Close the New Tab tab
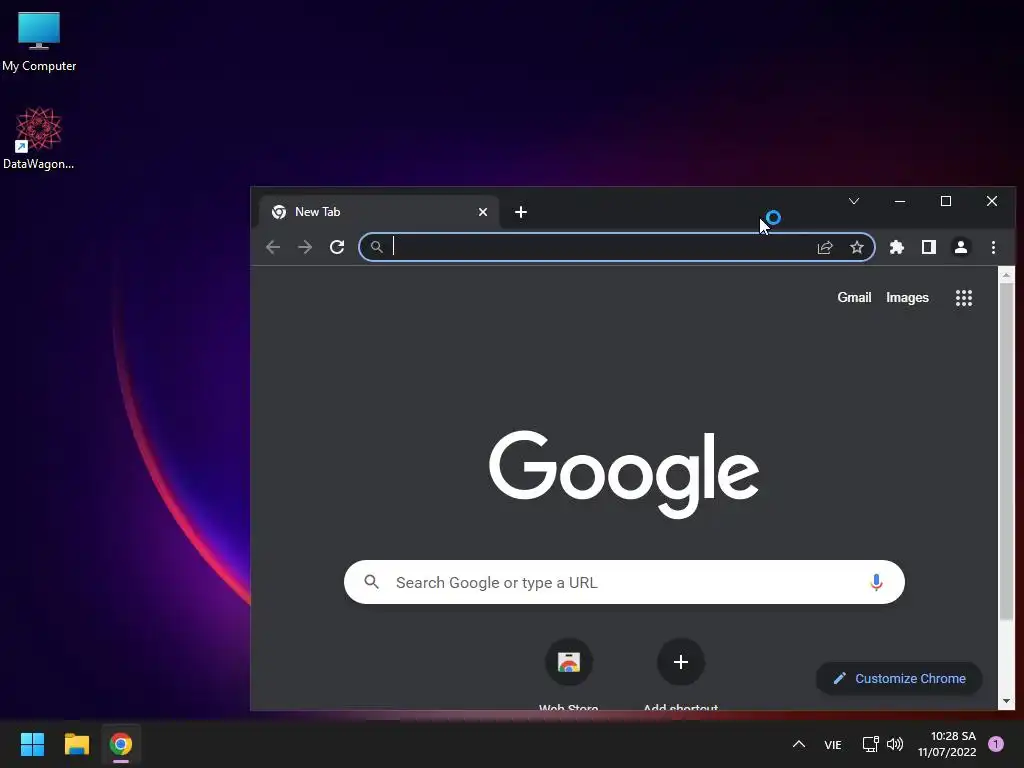The height and width of the screenshot is (768, 1024). pyautogui.click(x=483, y=212)
